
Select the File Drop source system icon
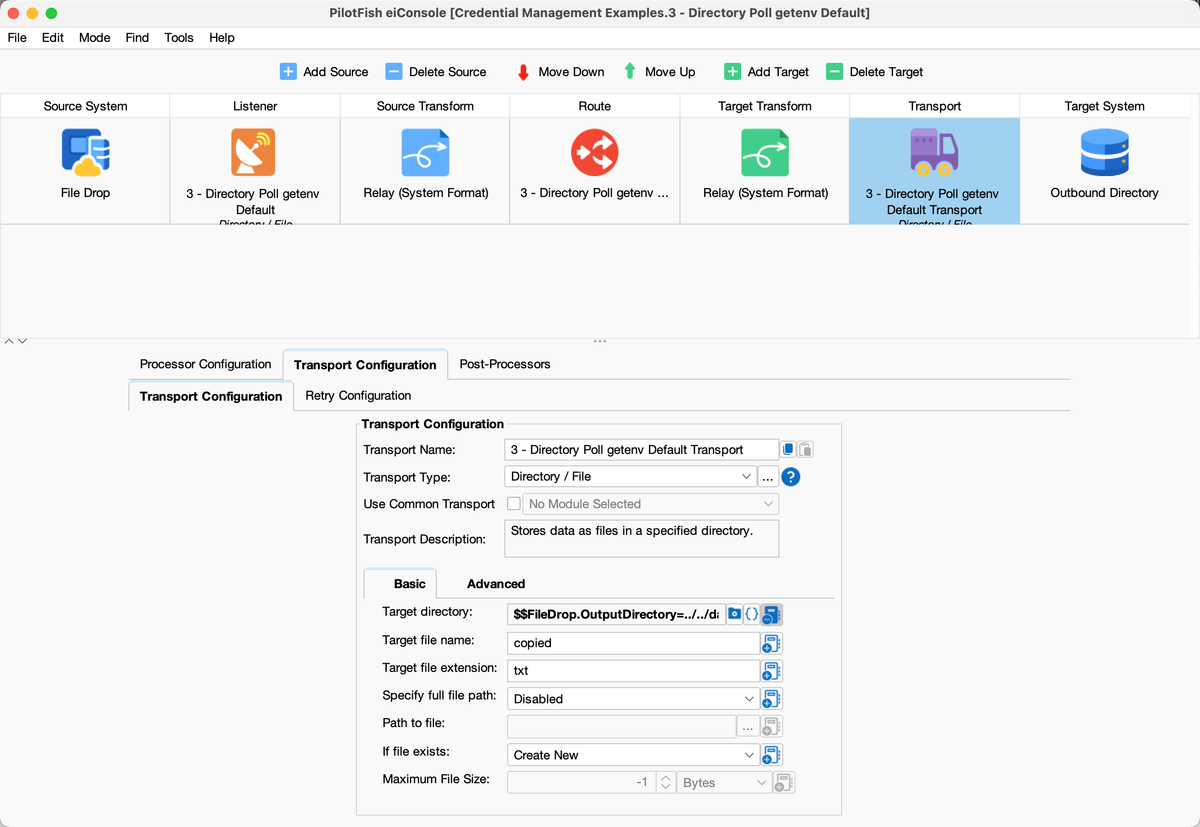85,152
